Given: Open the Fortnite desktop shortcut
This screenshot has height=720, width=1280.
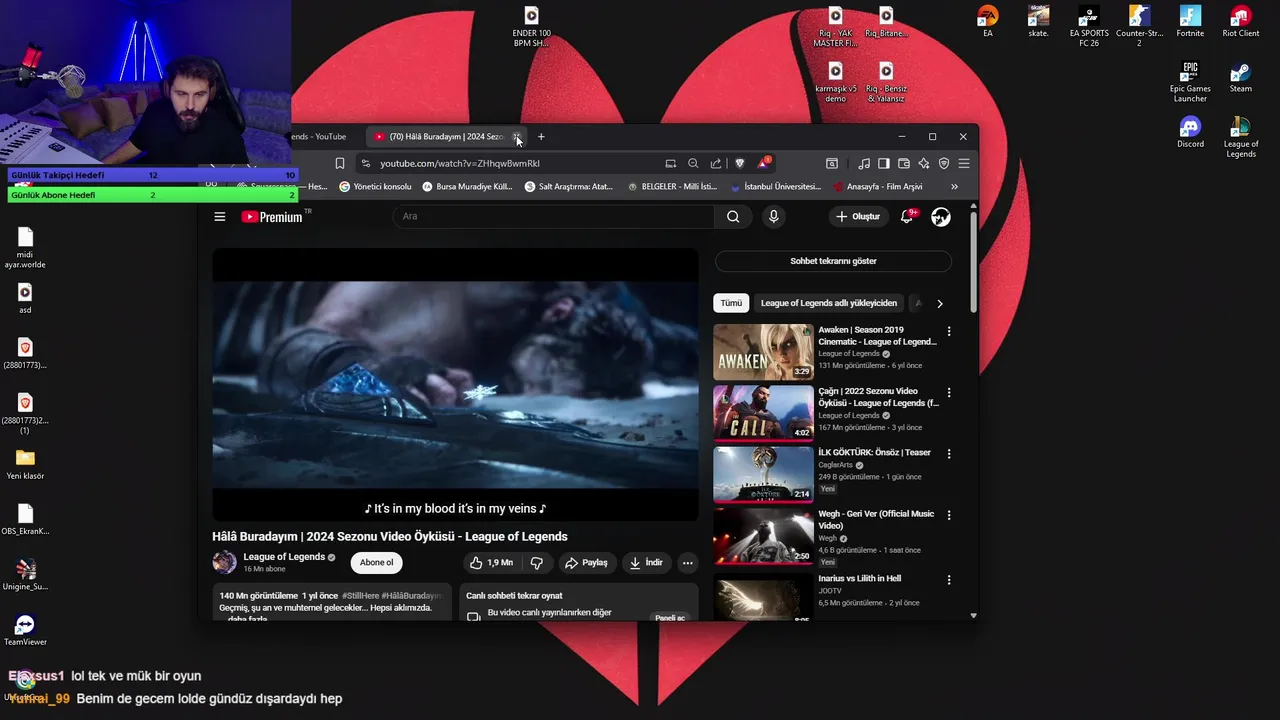Looking at the screenshot, I should pyautogui.click(x=1190, y=22).
